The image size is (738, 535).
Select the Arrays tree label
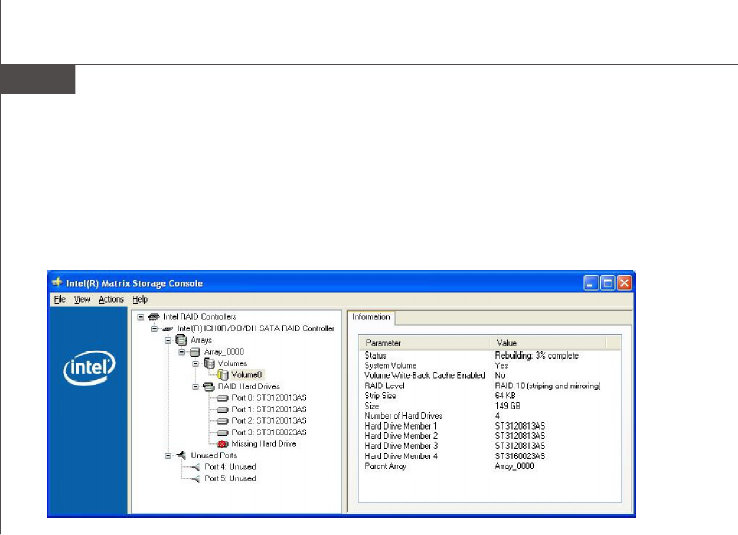pos(201,340)
